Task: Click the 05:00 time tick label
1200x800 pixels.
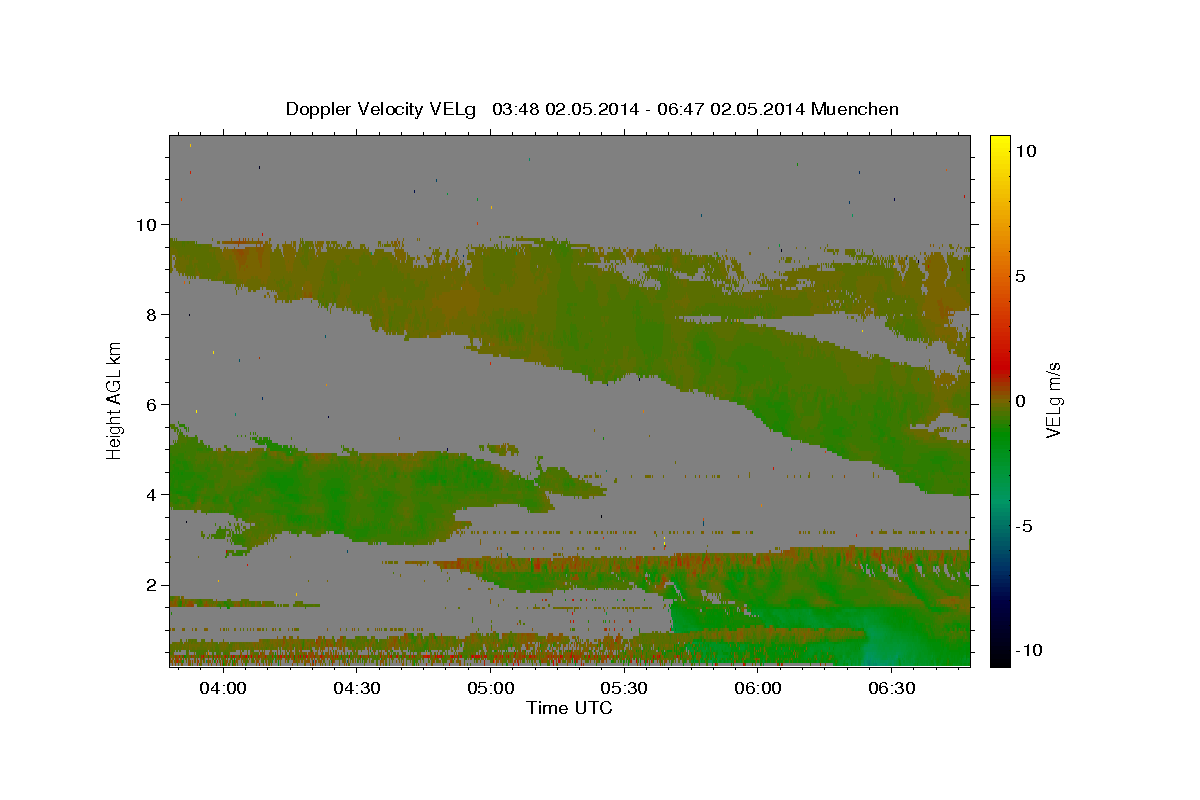Action: [x=491, y=688]
